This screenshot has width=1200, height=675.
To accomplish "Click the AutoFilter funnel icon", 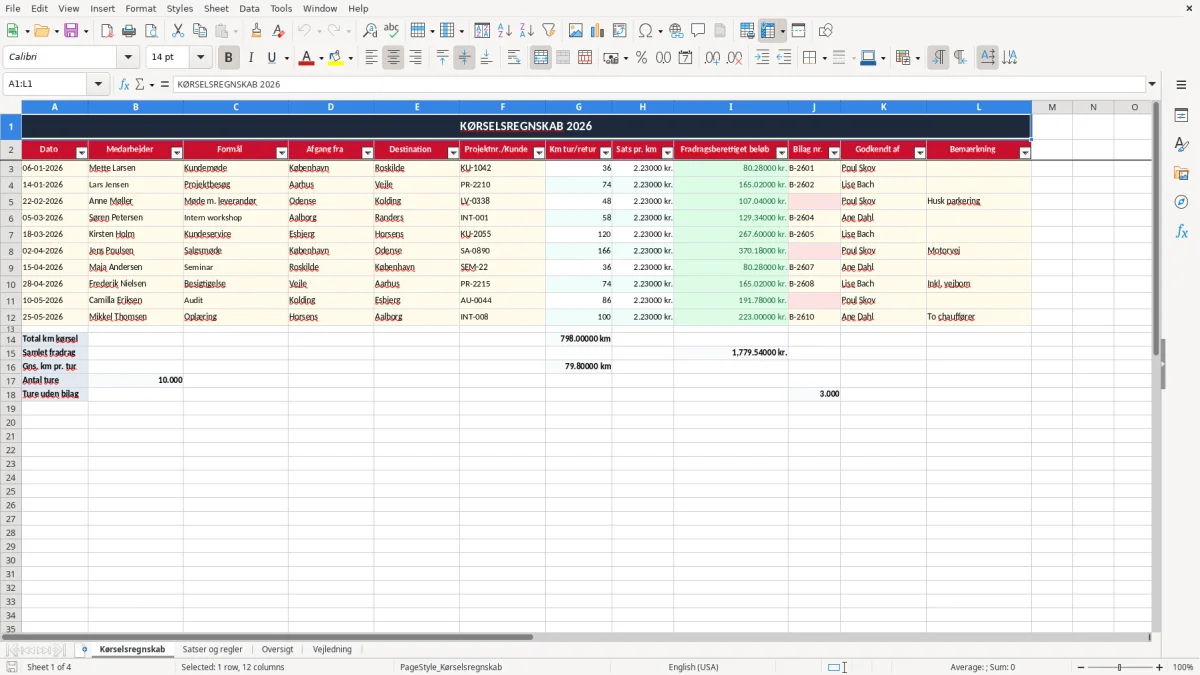I will tap(549, 31).
